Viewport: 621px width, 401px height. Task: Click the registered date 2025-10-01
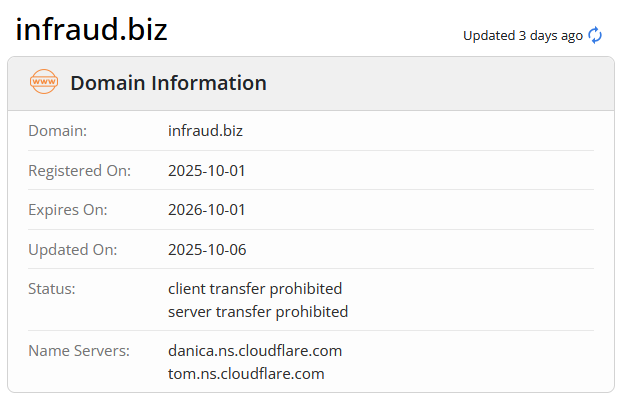[207, 171]
